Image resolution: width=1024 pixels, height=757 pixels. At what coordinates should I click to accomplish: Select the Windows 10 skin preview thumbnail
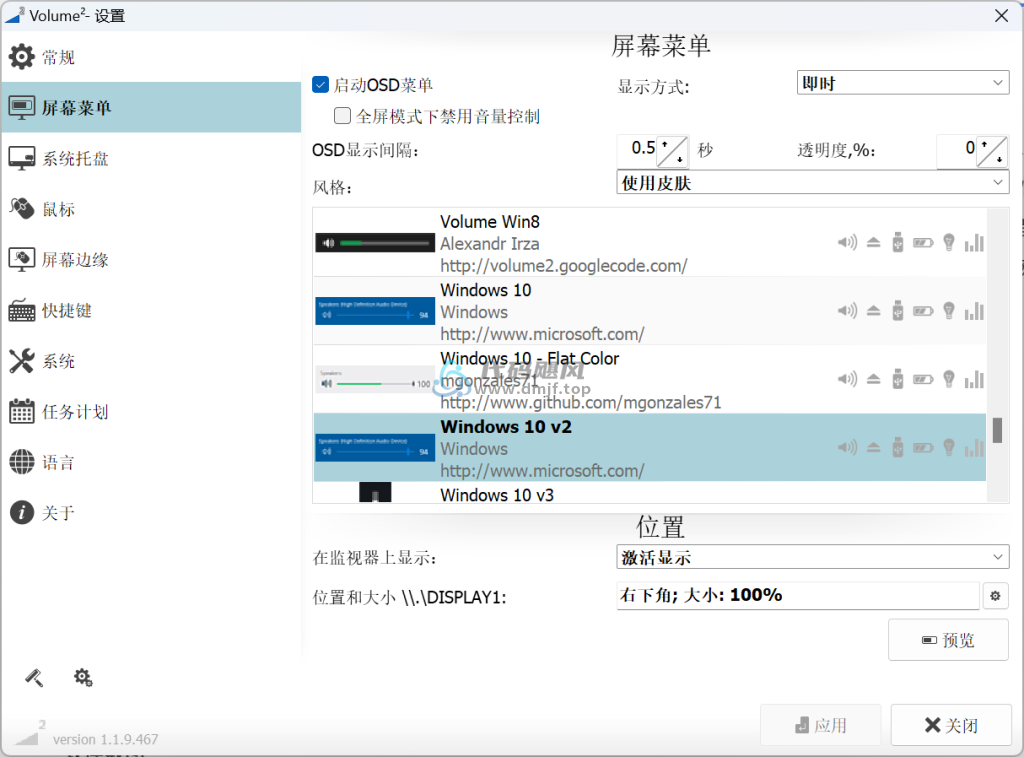[x=375, y=311]
